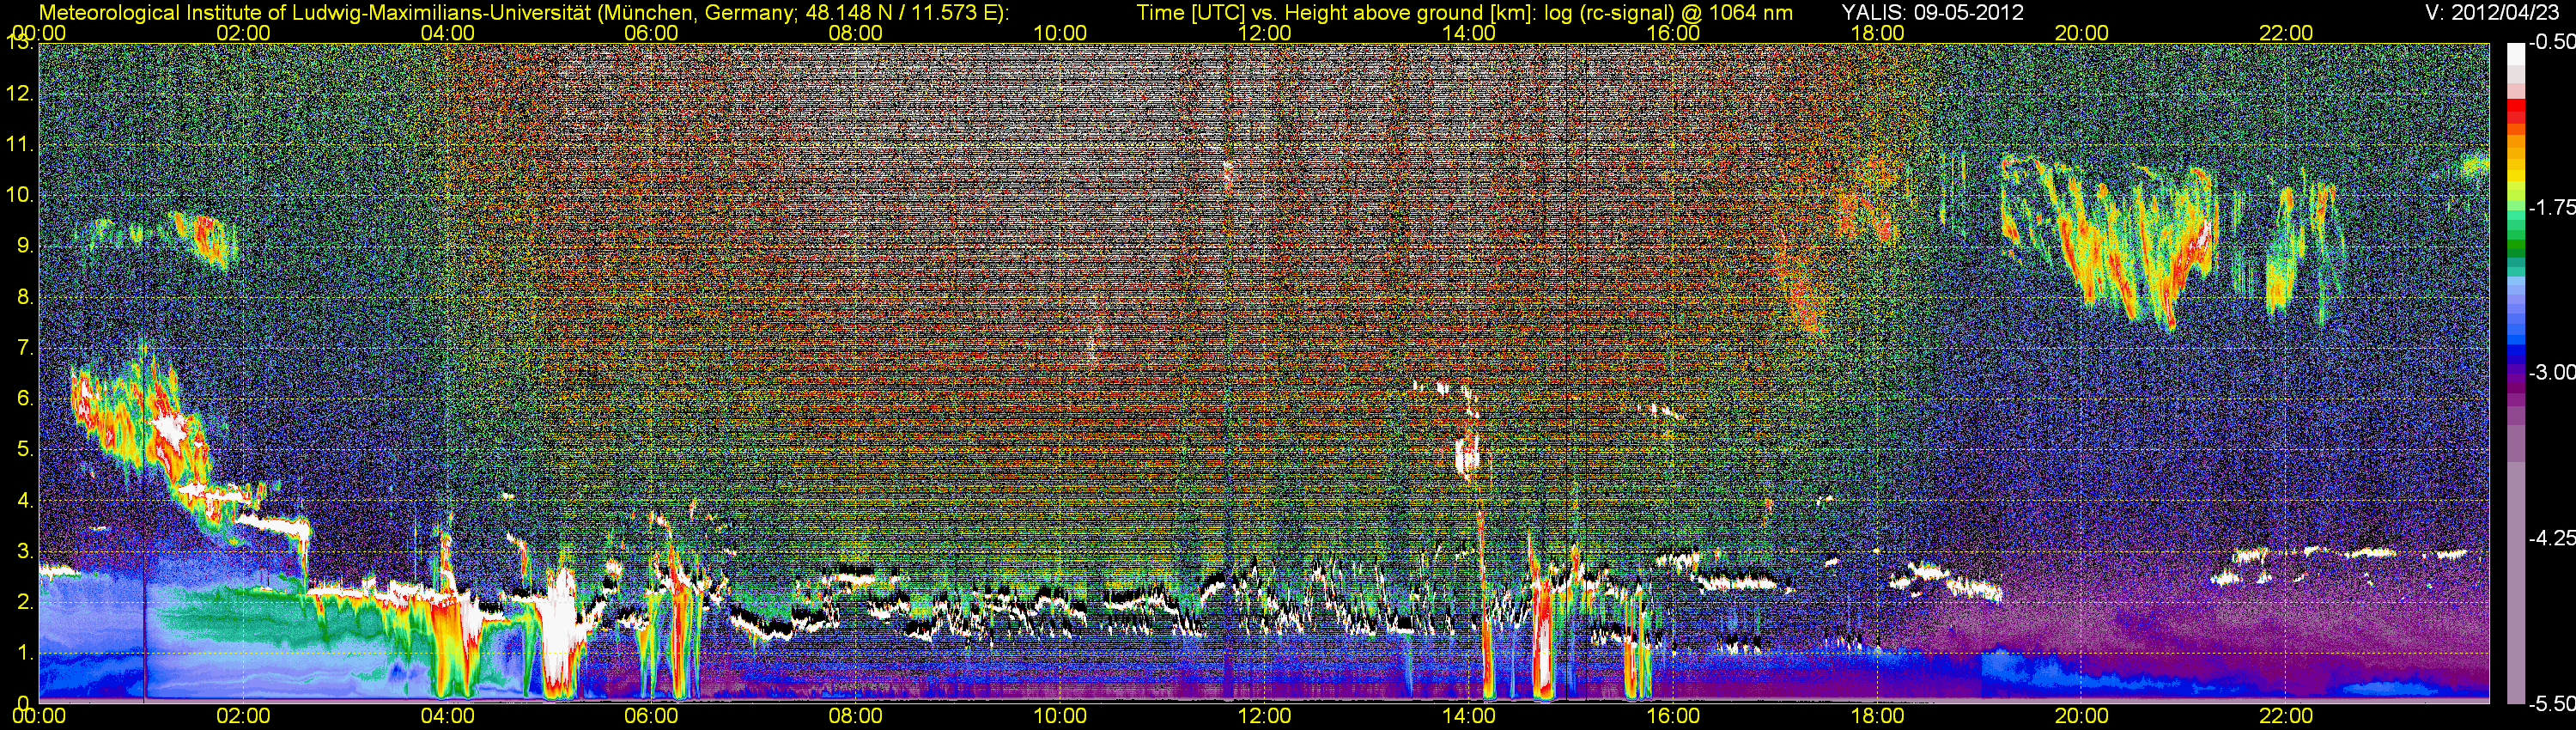Click the 08:00 label on the bottom time axis
Viewport: 2576px width, 730px height.
pyautogui.click(x=856, y=716)
